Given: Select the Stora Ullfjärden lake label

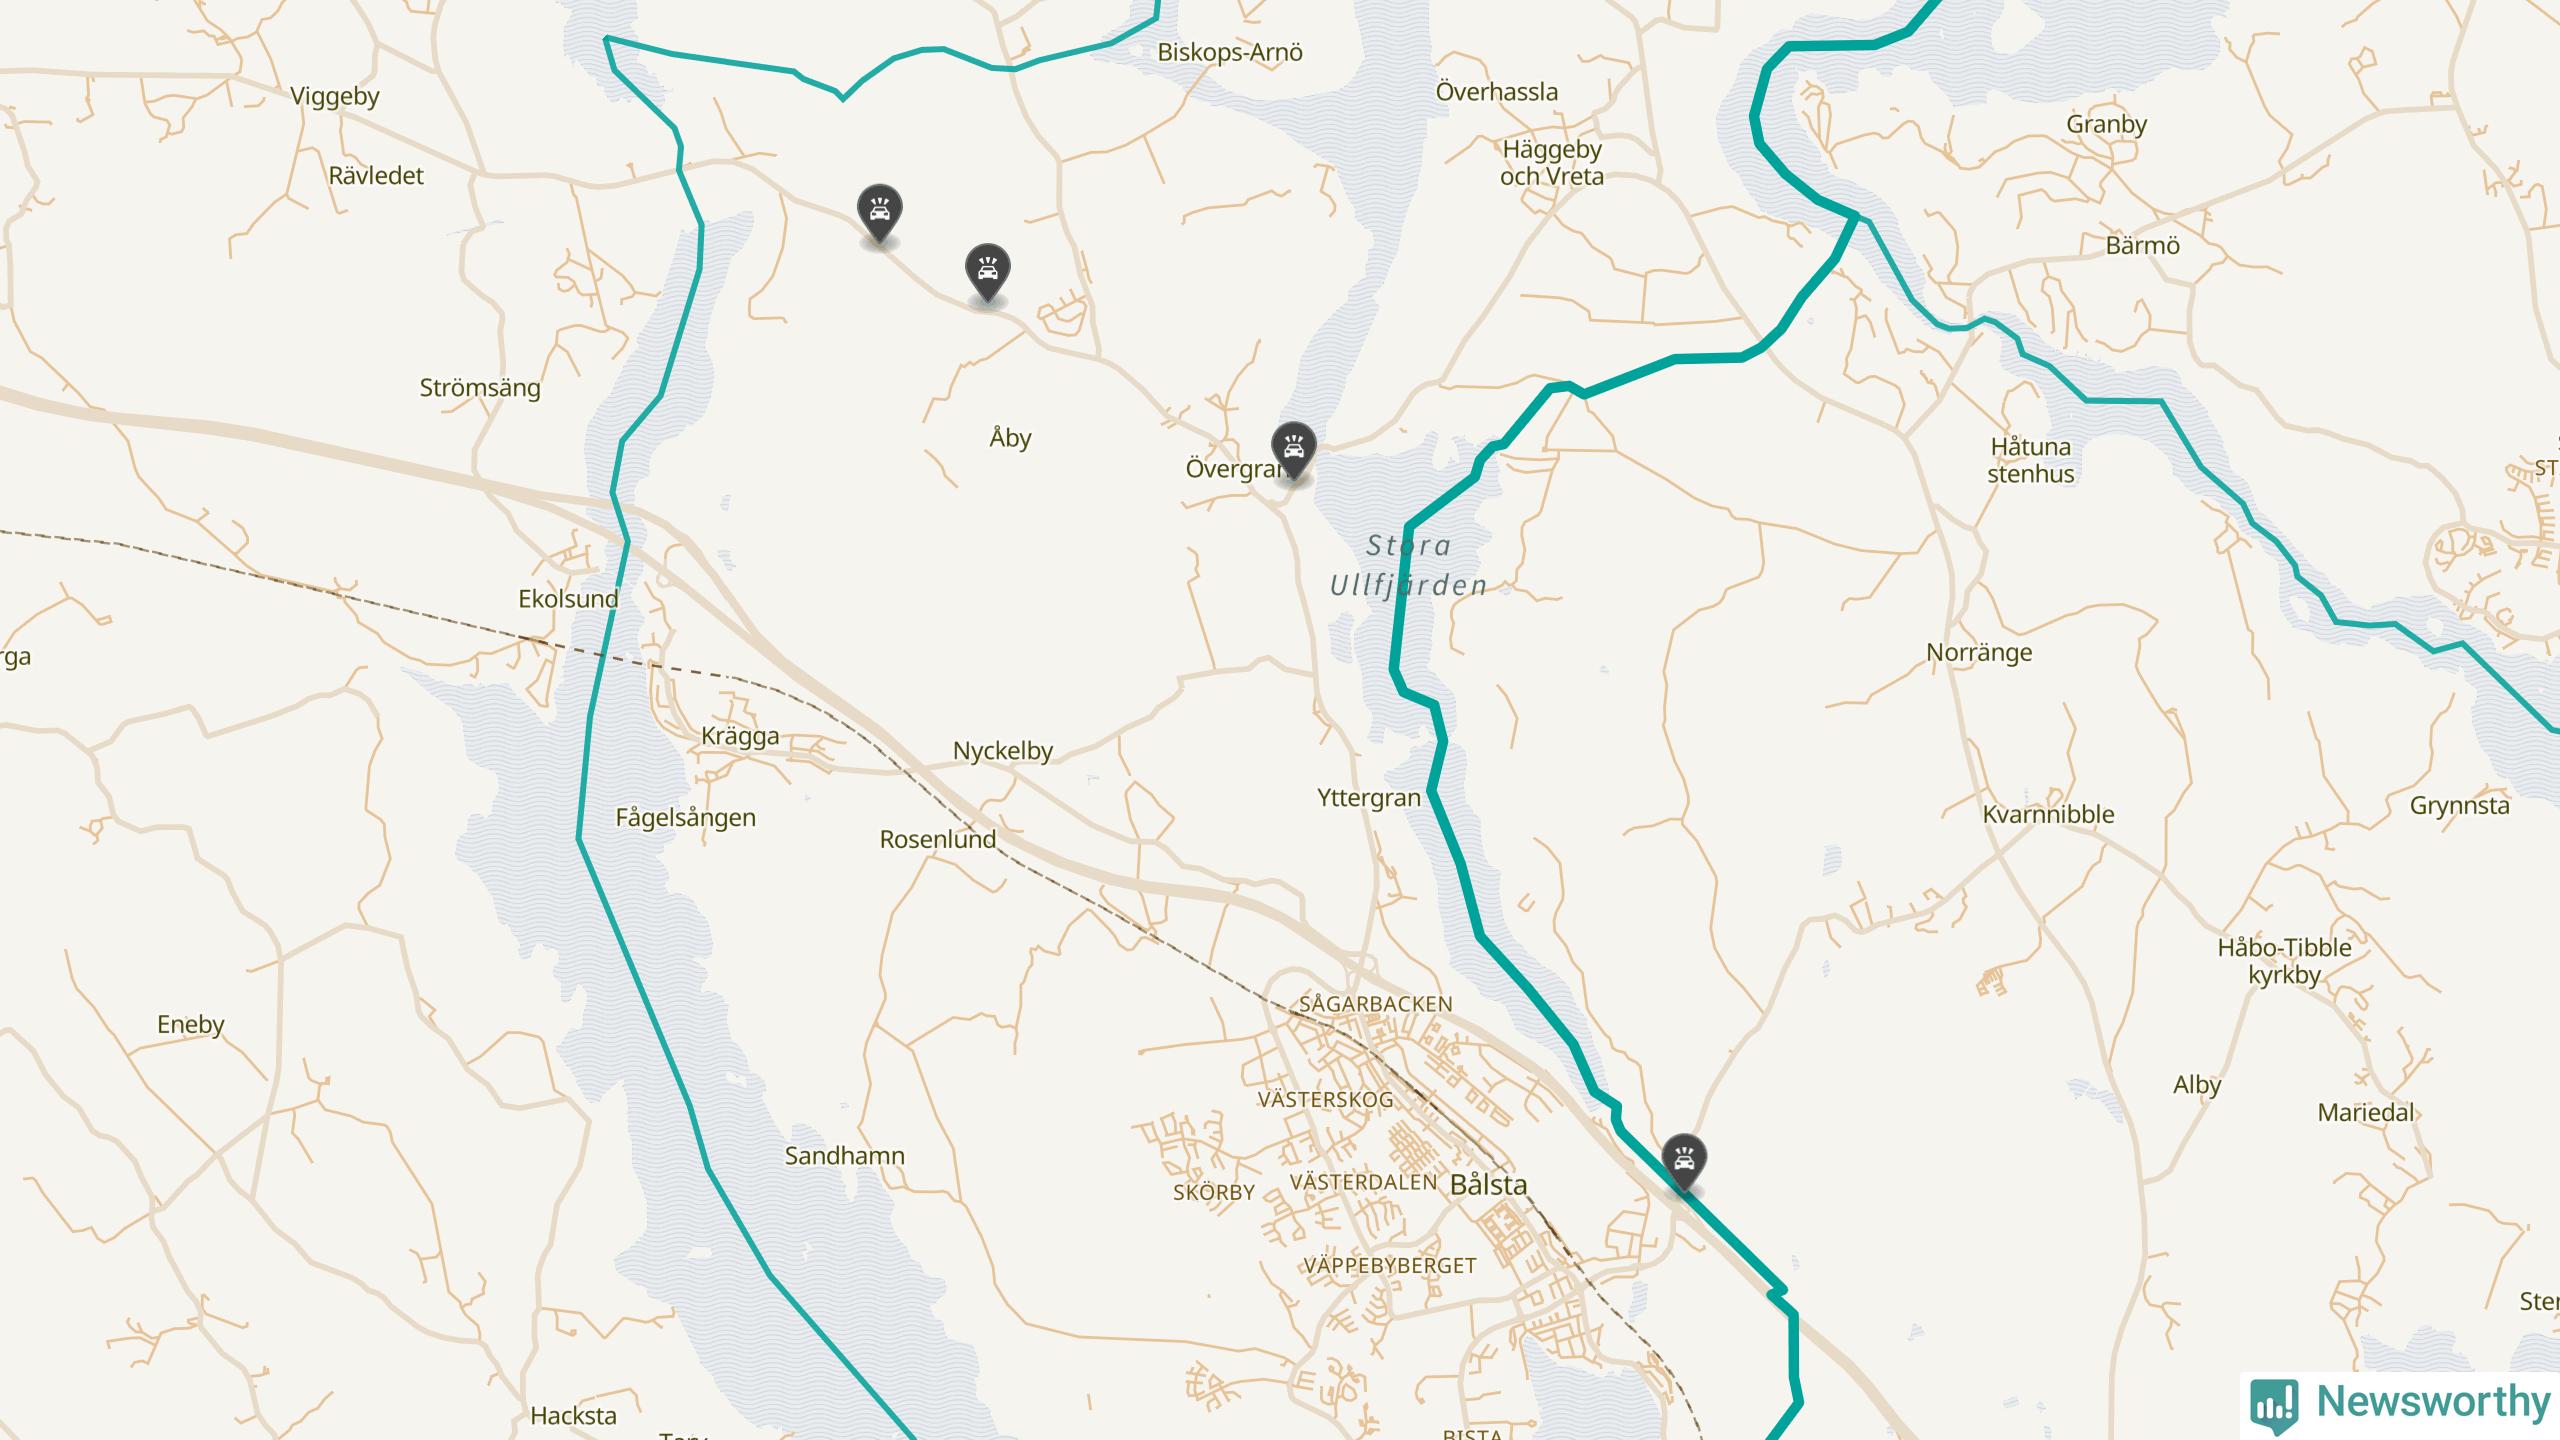Looking at the screenshot, I should pos(1408,565).
